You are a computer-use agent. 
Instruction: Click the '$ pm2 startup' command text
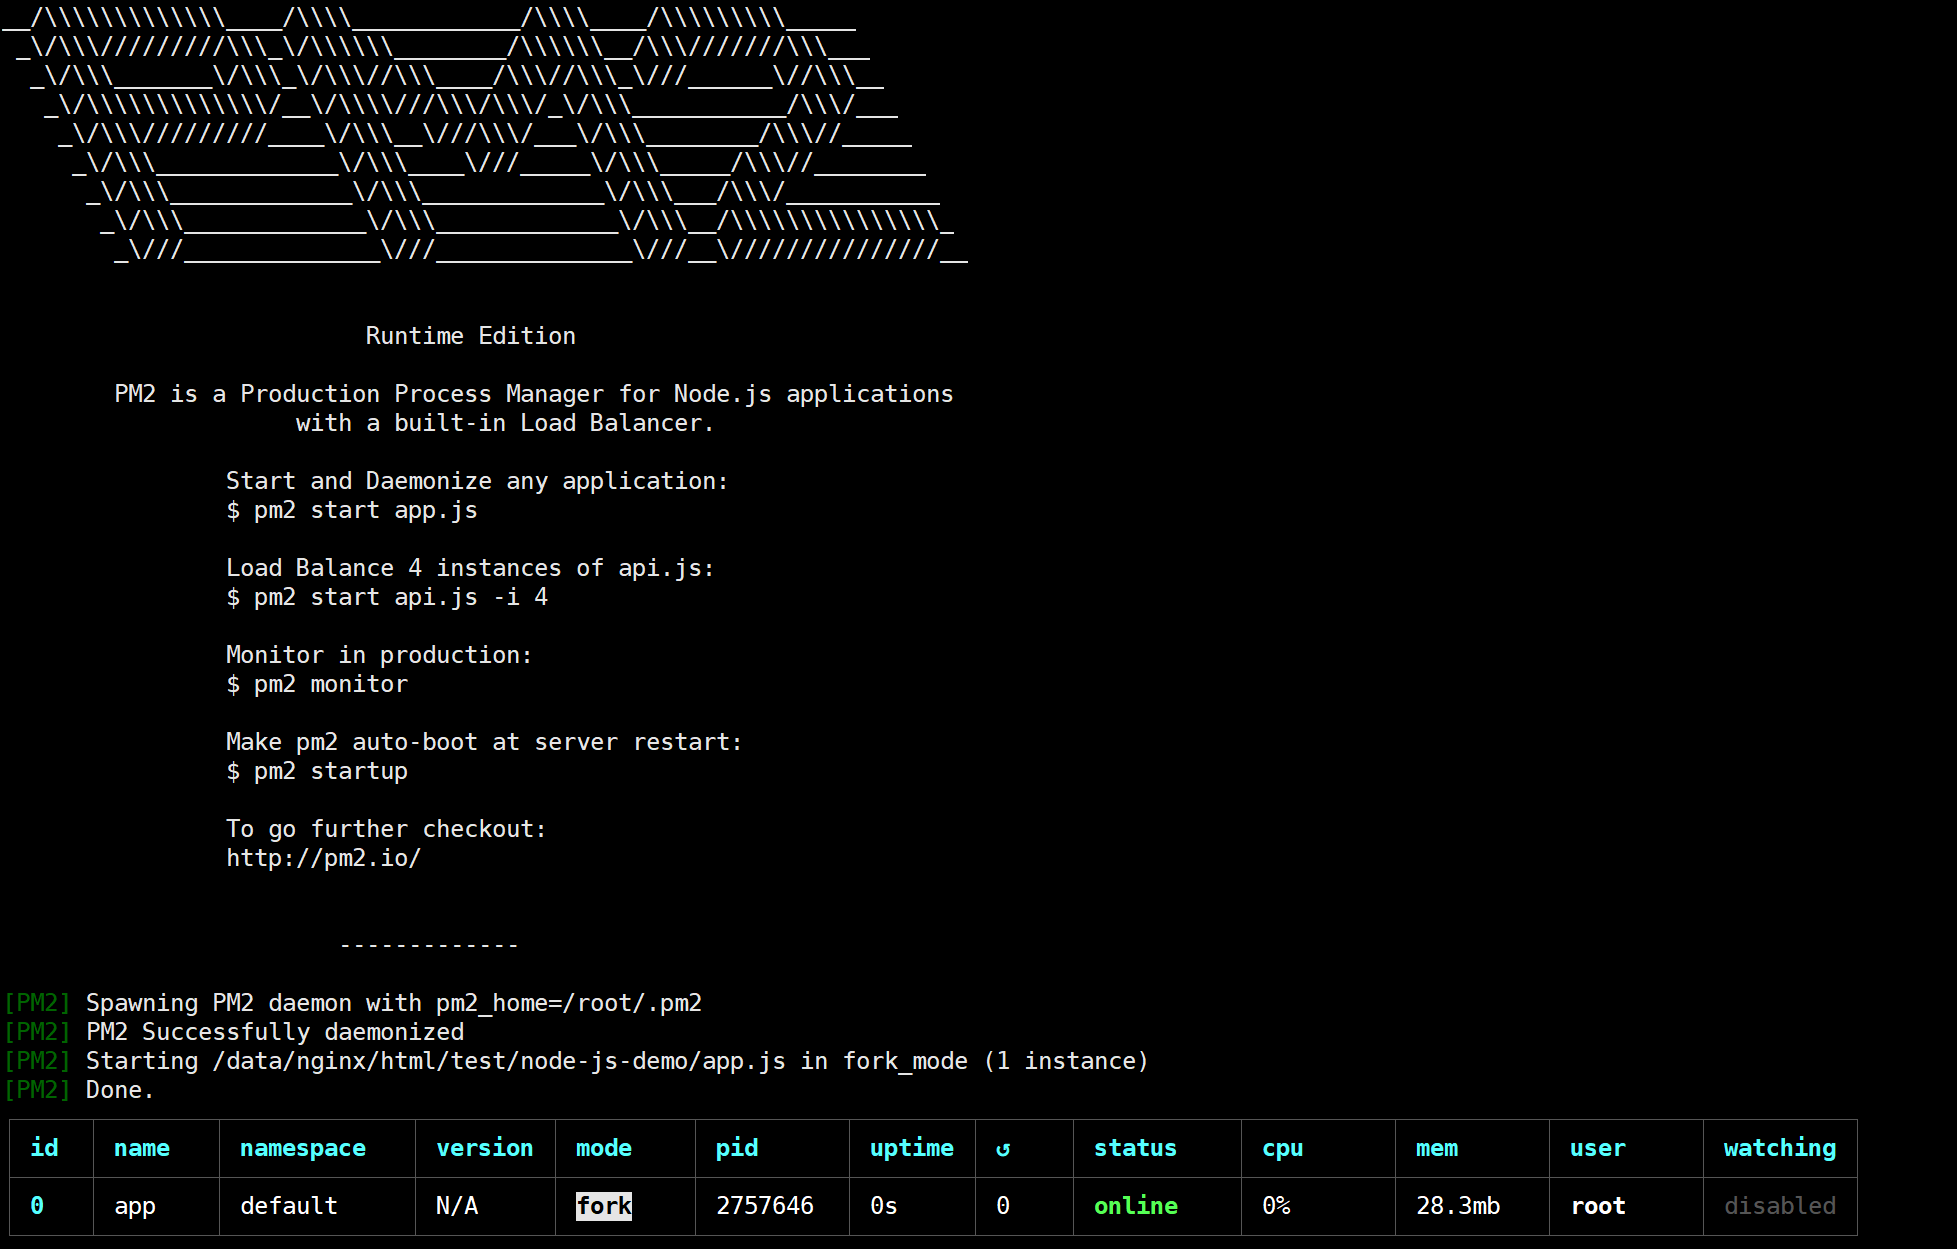click(x=317, y=771)
